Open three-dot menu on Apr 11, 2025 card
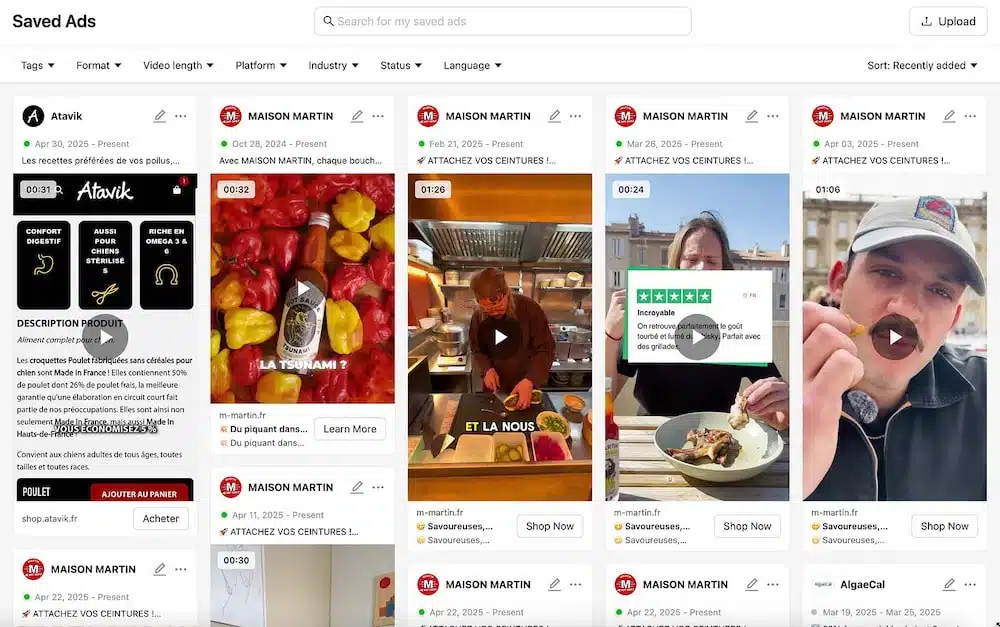Image resolution: width=1000 pixels, height=627 pixels. (x=378, y=487)
